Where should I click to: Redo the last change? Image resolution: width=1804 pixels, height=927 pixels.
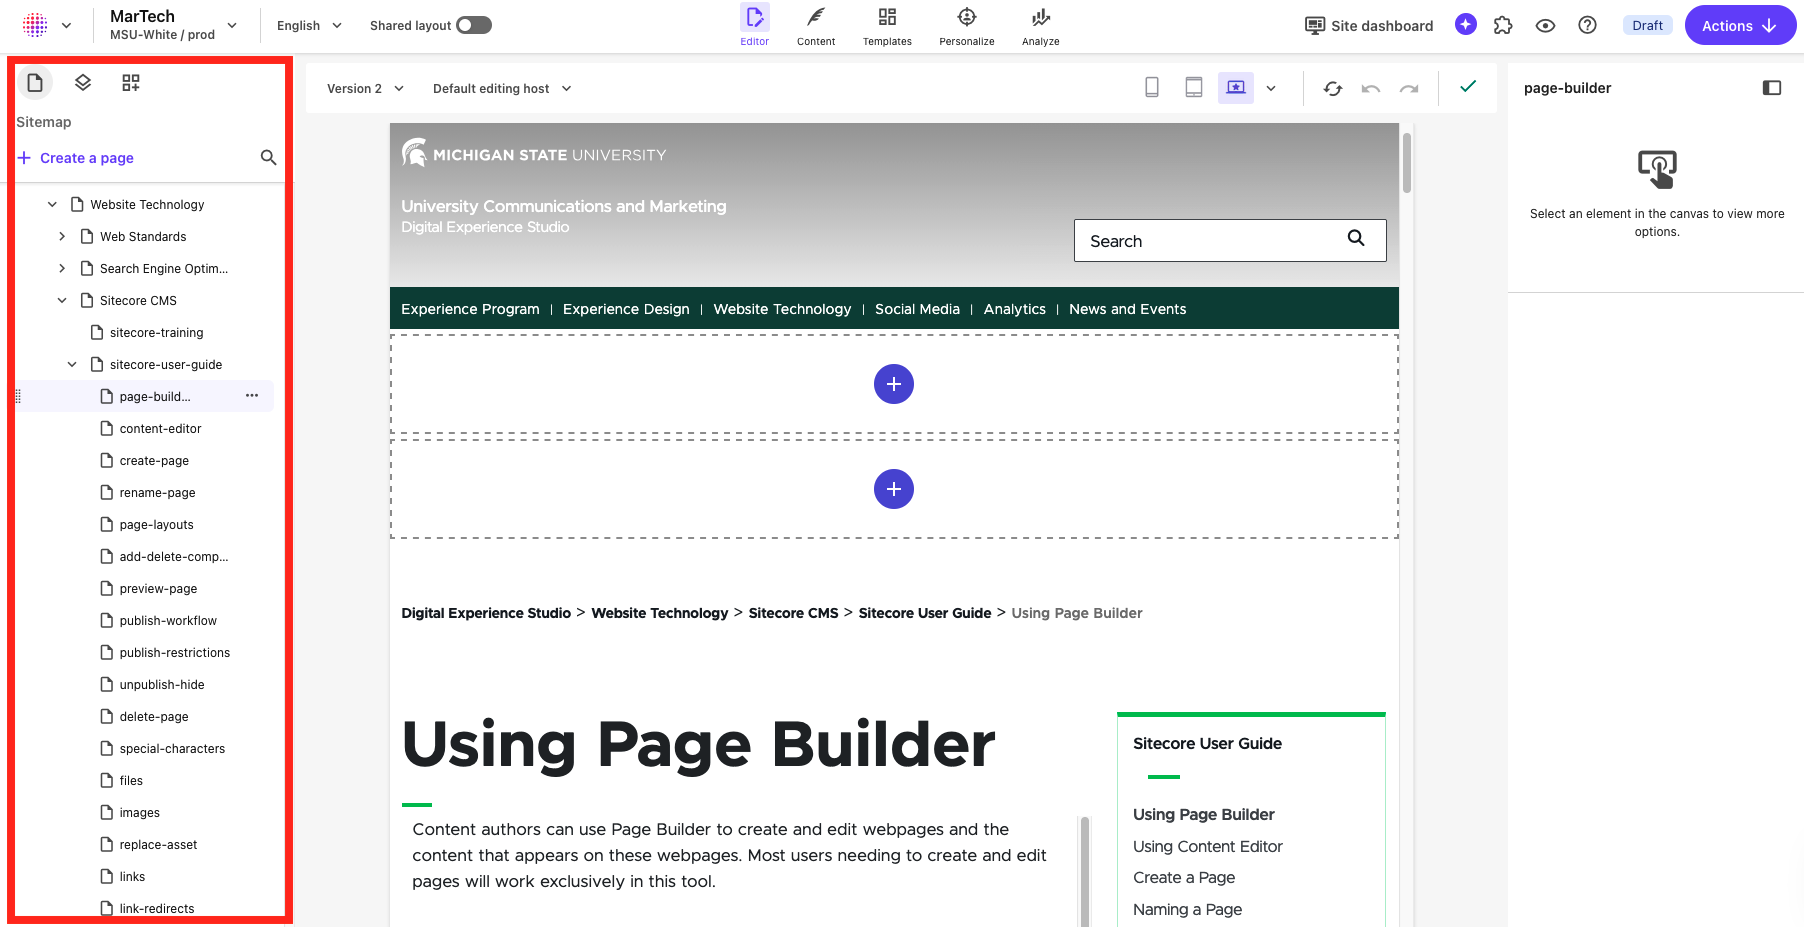[1409, 88]
